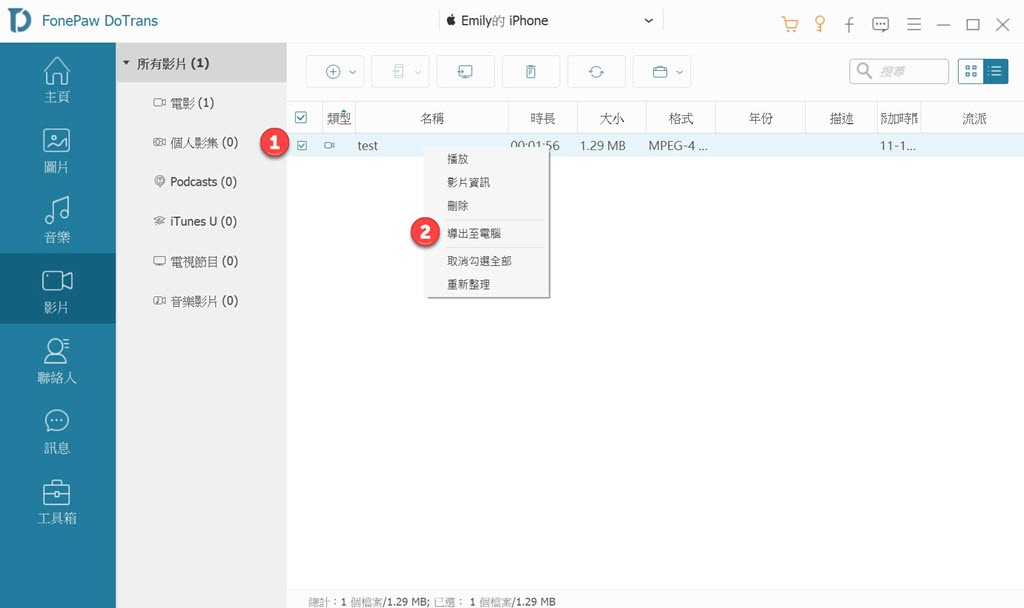
Task: Toggle the select-all checkbox in header
Action: click(x=302, y=117)
